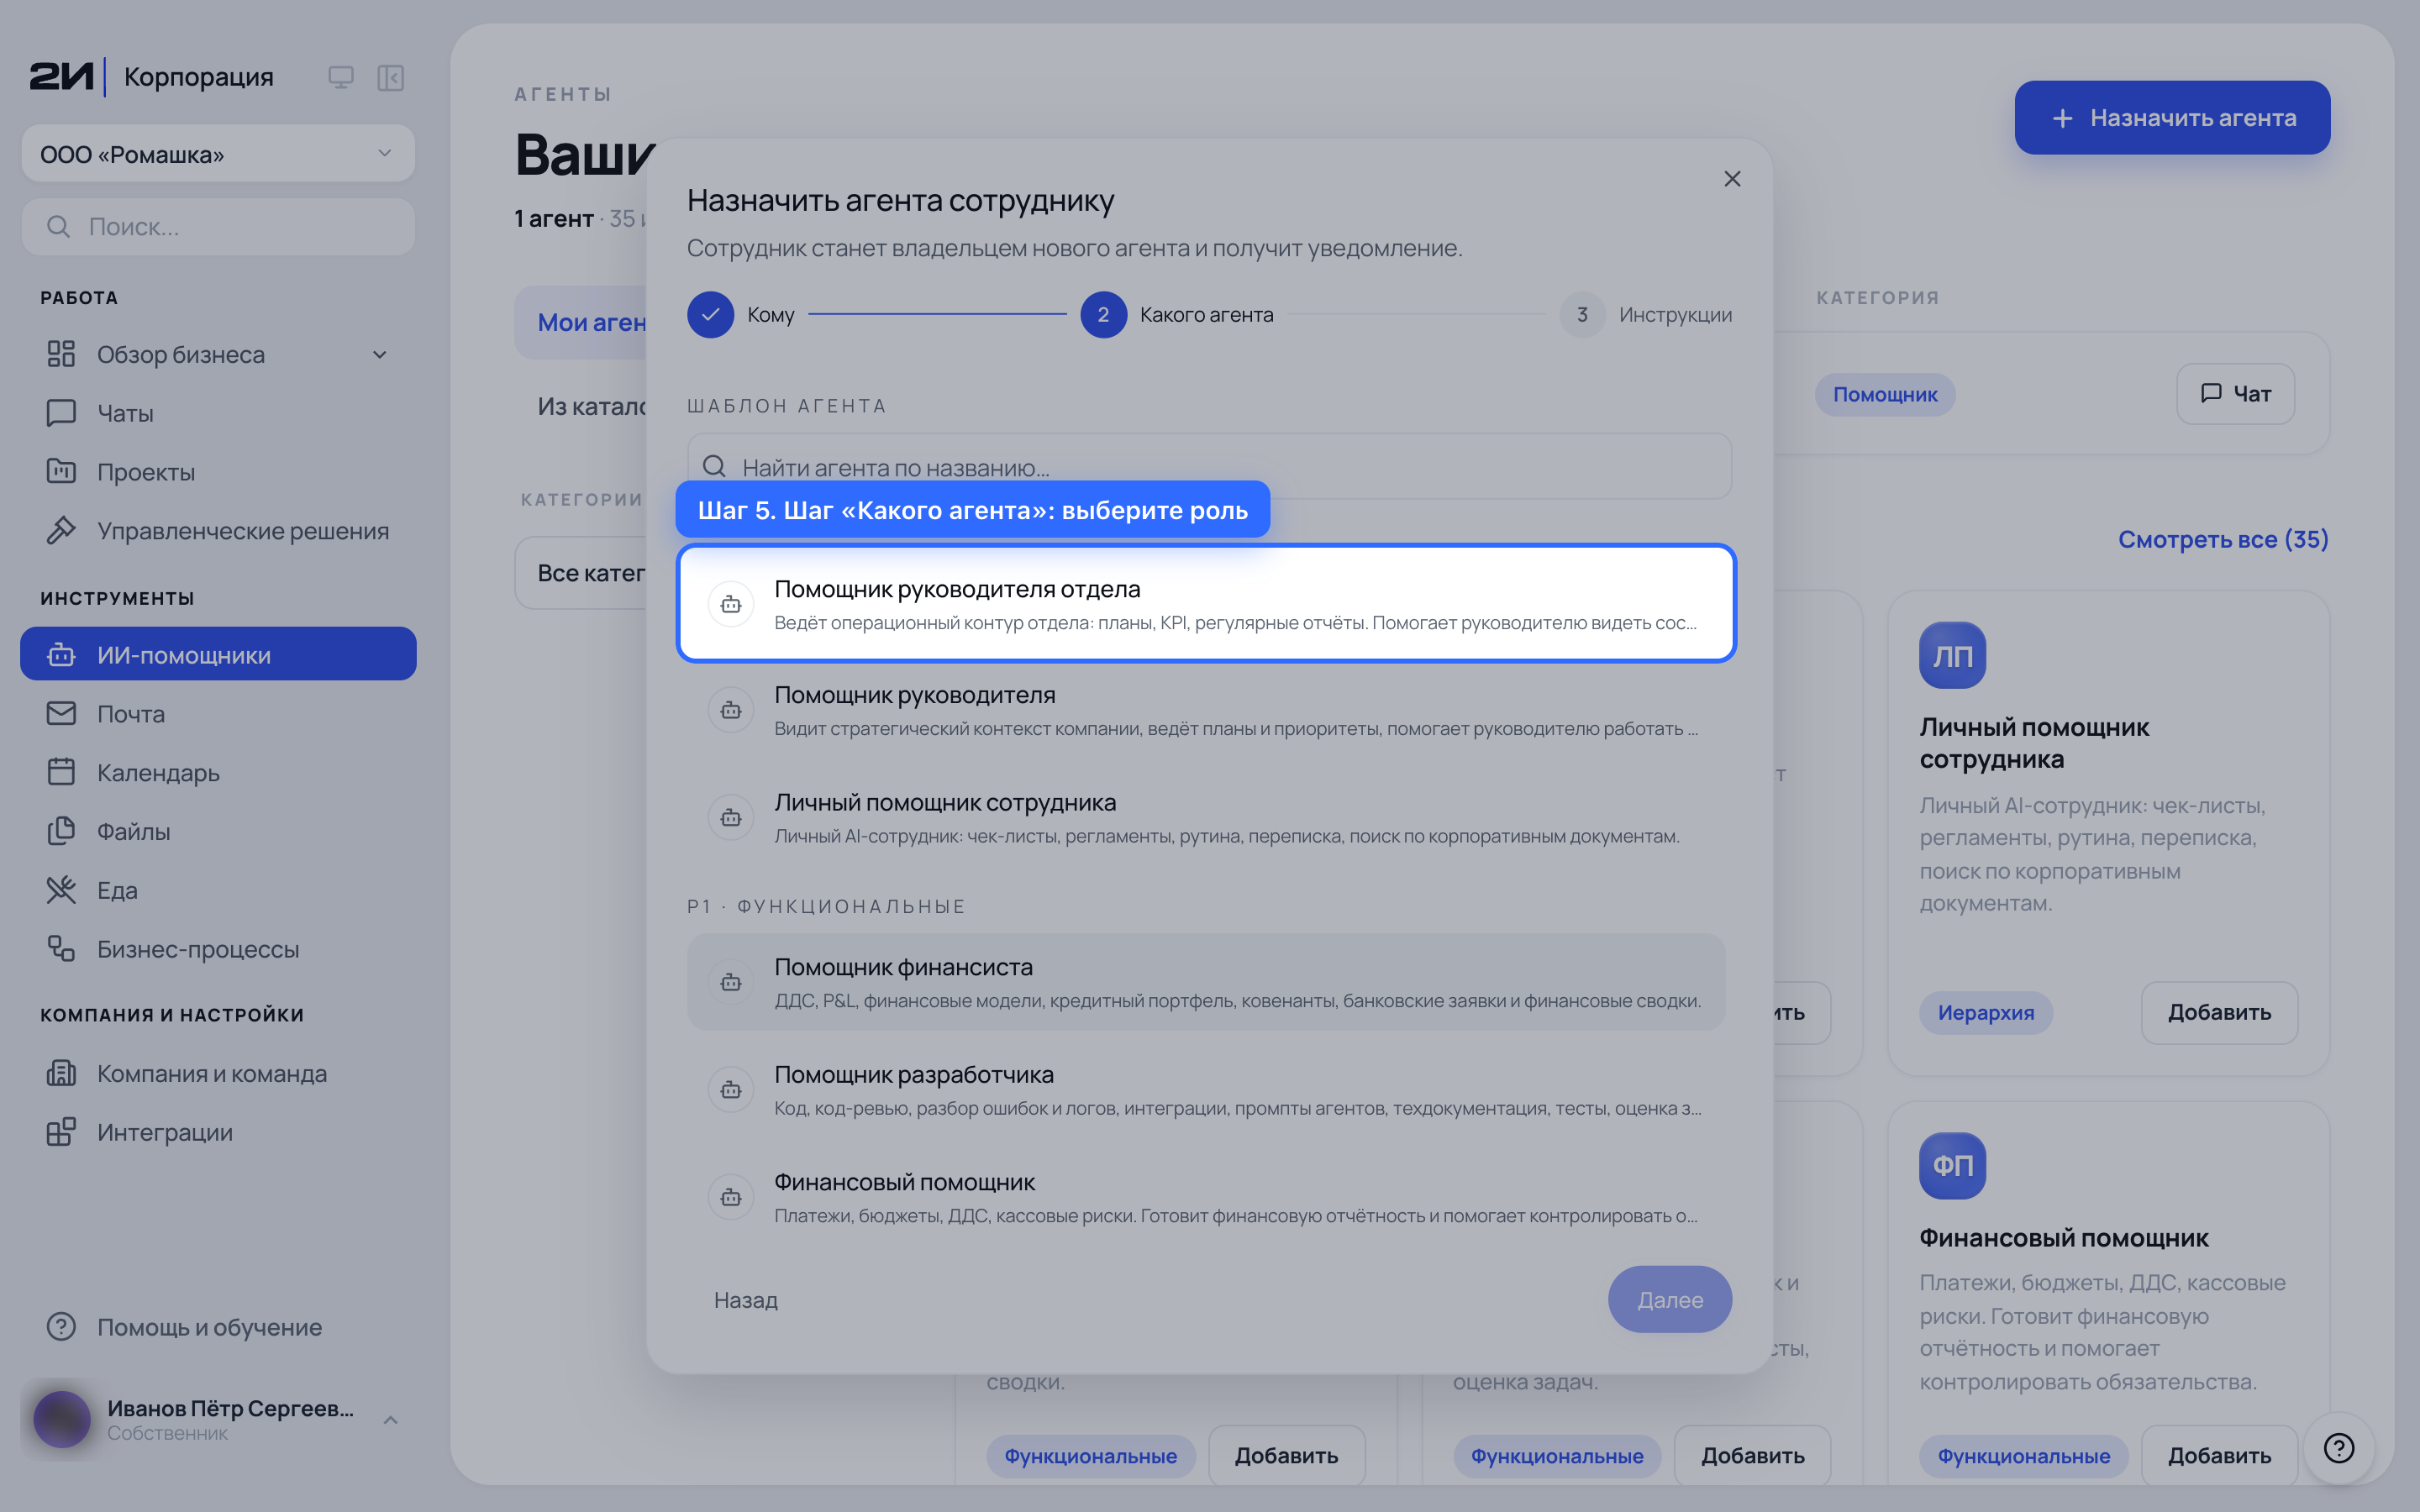Choose Помощник разработчика template
The width and height of the screenshot is (2420, 1512).
point(1206,1090)
